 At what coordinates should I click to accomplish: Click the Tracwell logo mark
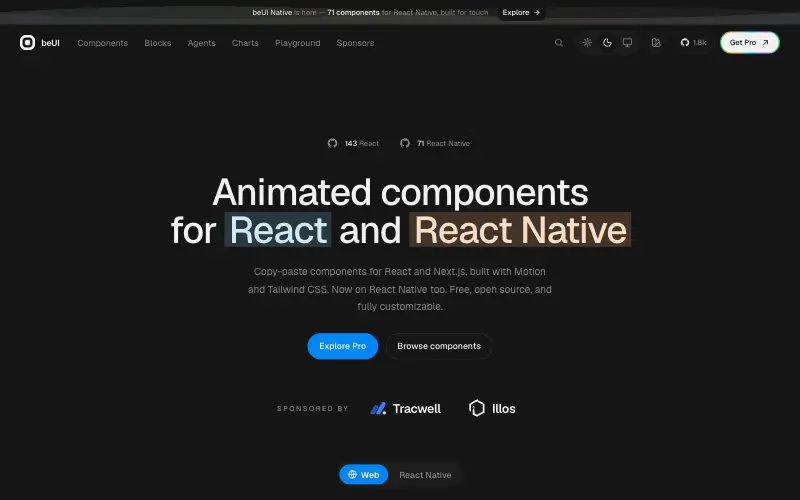378,409
